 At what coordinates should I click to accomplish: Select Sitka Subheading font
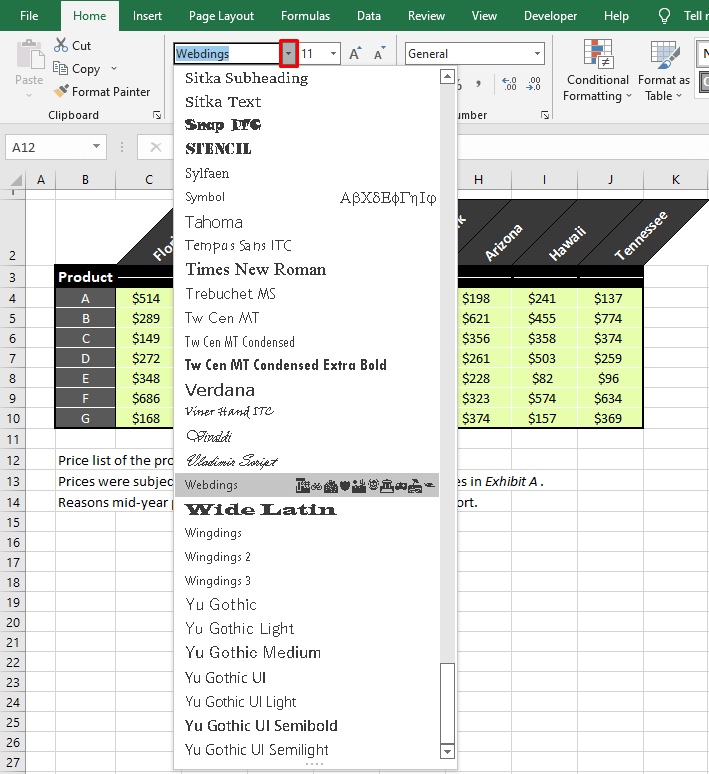[307, 78]
